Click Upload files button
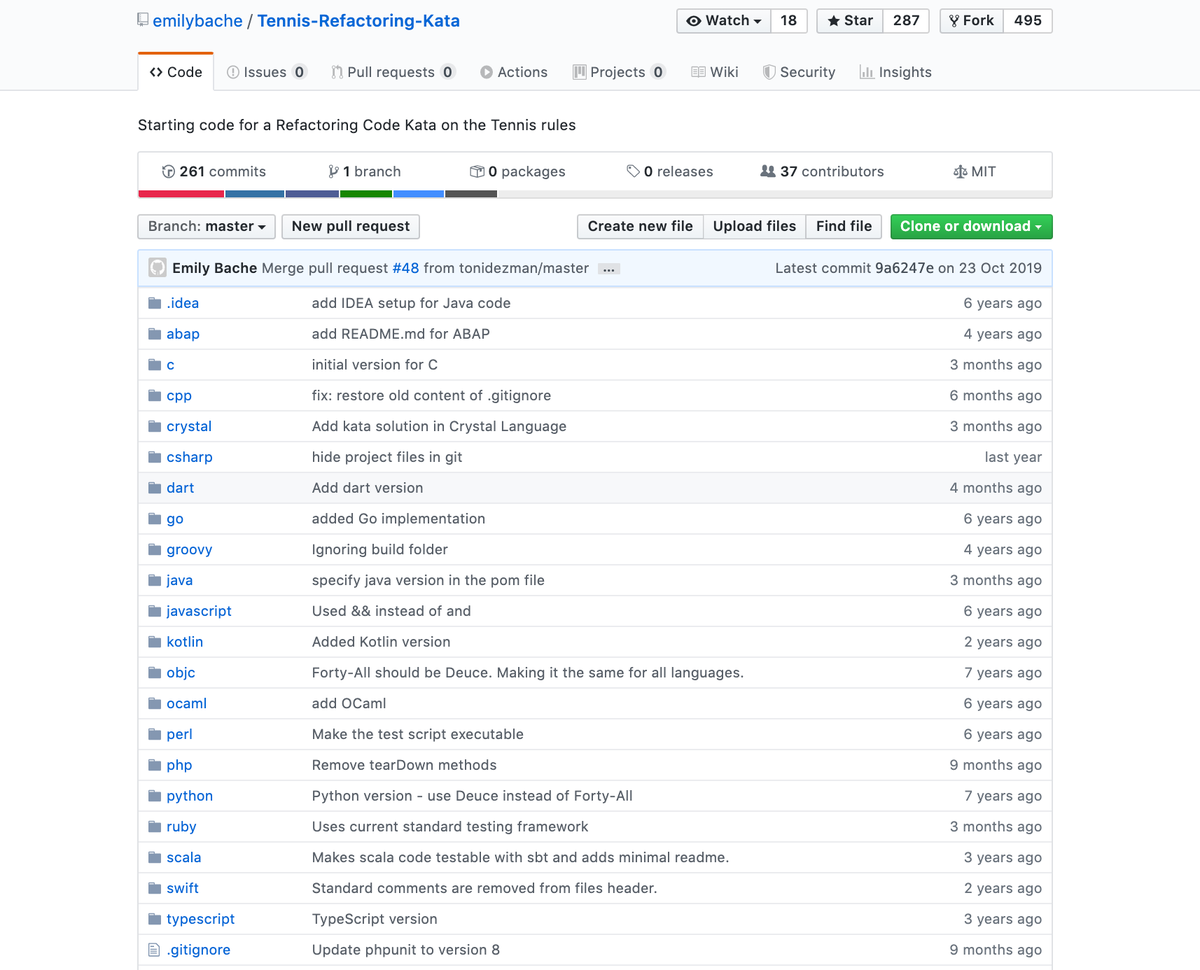The height and width of the screenshot is (970, 1200). (x=754, y=227)
